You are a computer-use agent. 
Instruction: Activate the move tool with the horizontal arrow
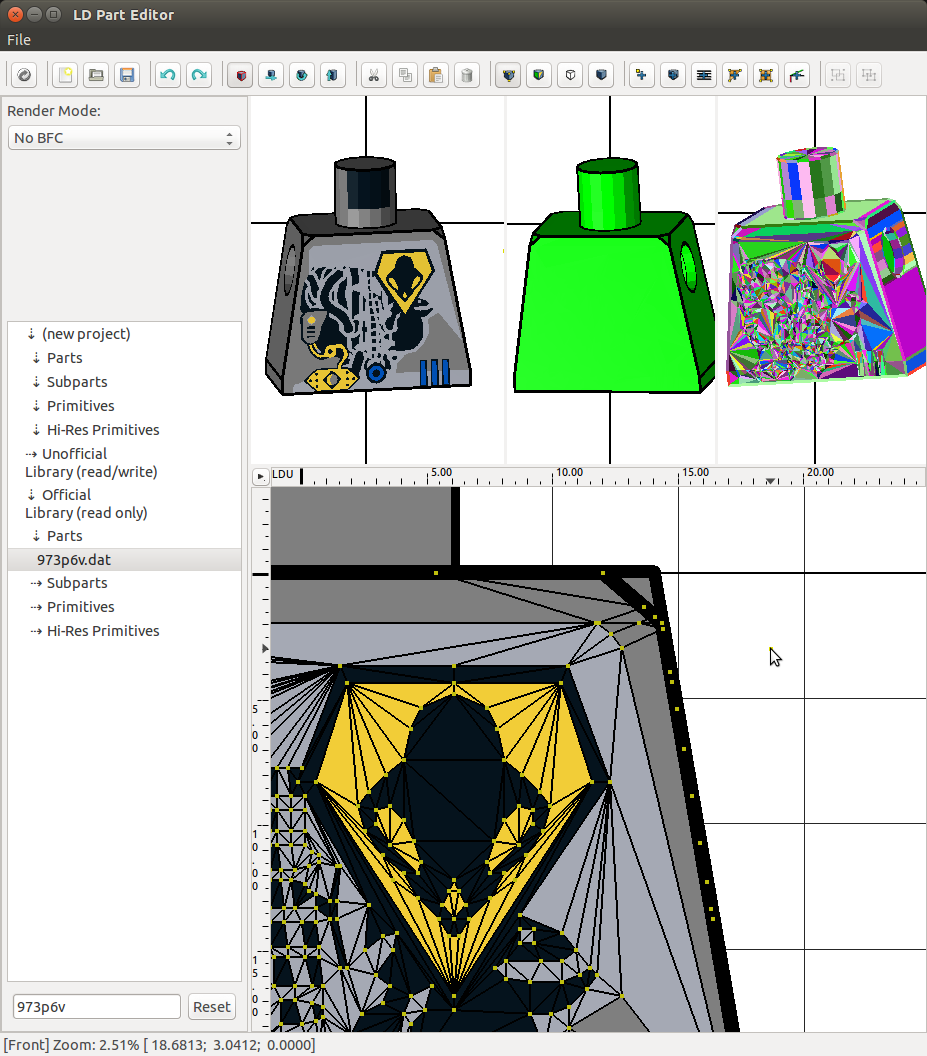point(271,75)
